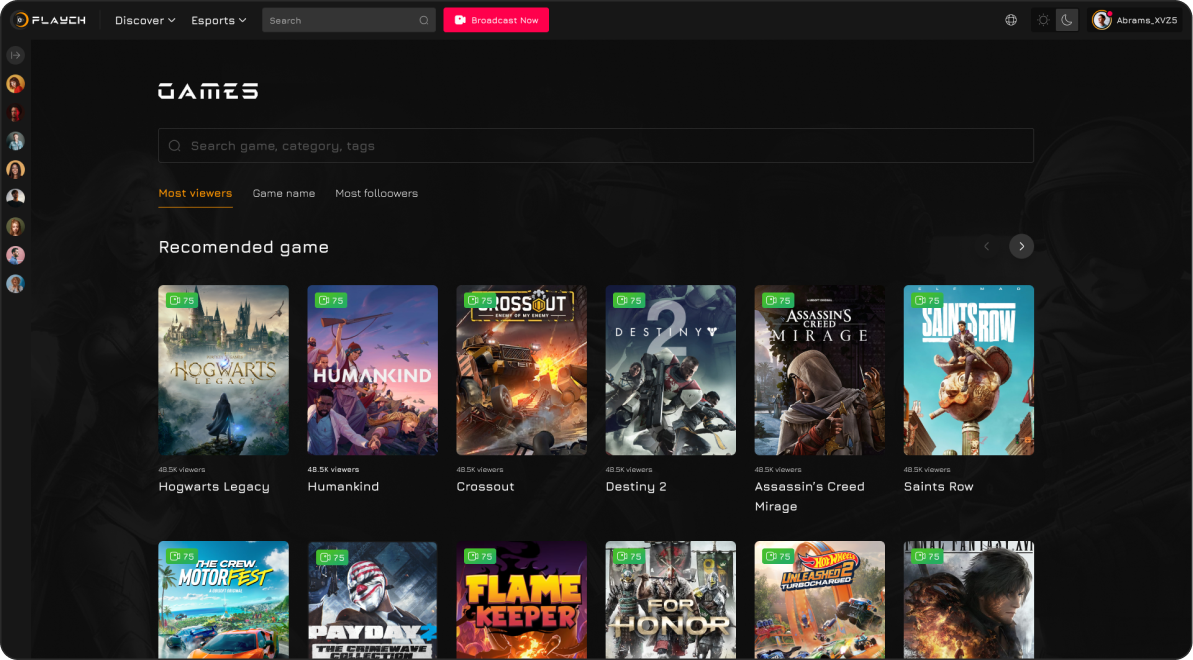Open the Esports dropdown menu
This screenshot has height=660, width=1193.
218,20
